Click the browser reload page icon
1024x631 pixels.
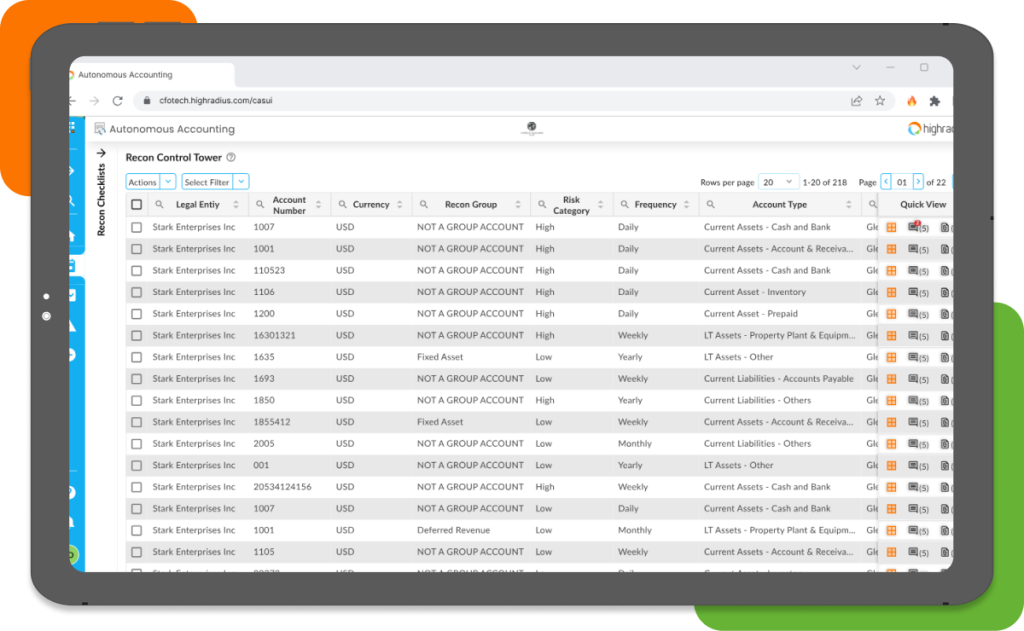117,101
